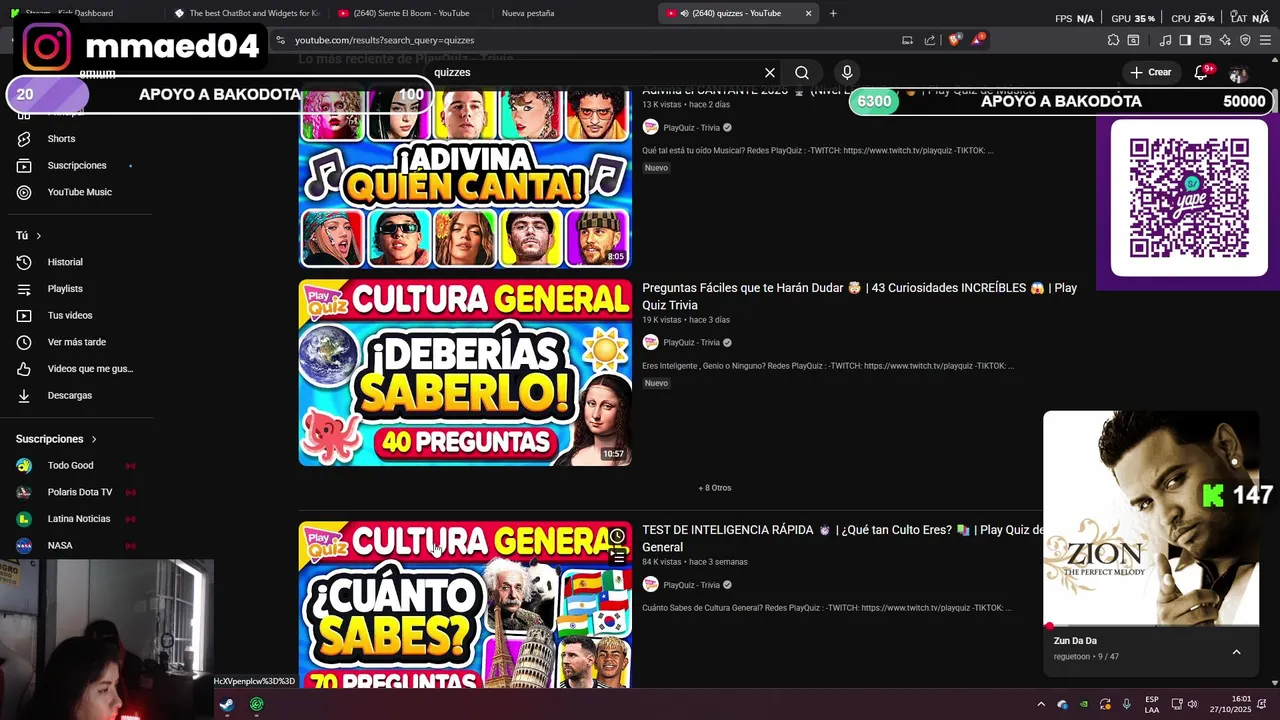Open the browser hamburger menu

pos(1265,40)
